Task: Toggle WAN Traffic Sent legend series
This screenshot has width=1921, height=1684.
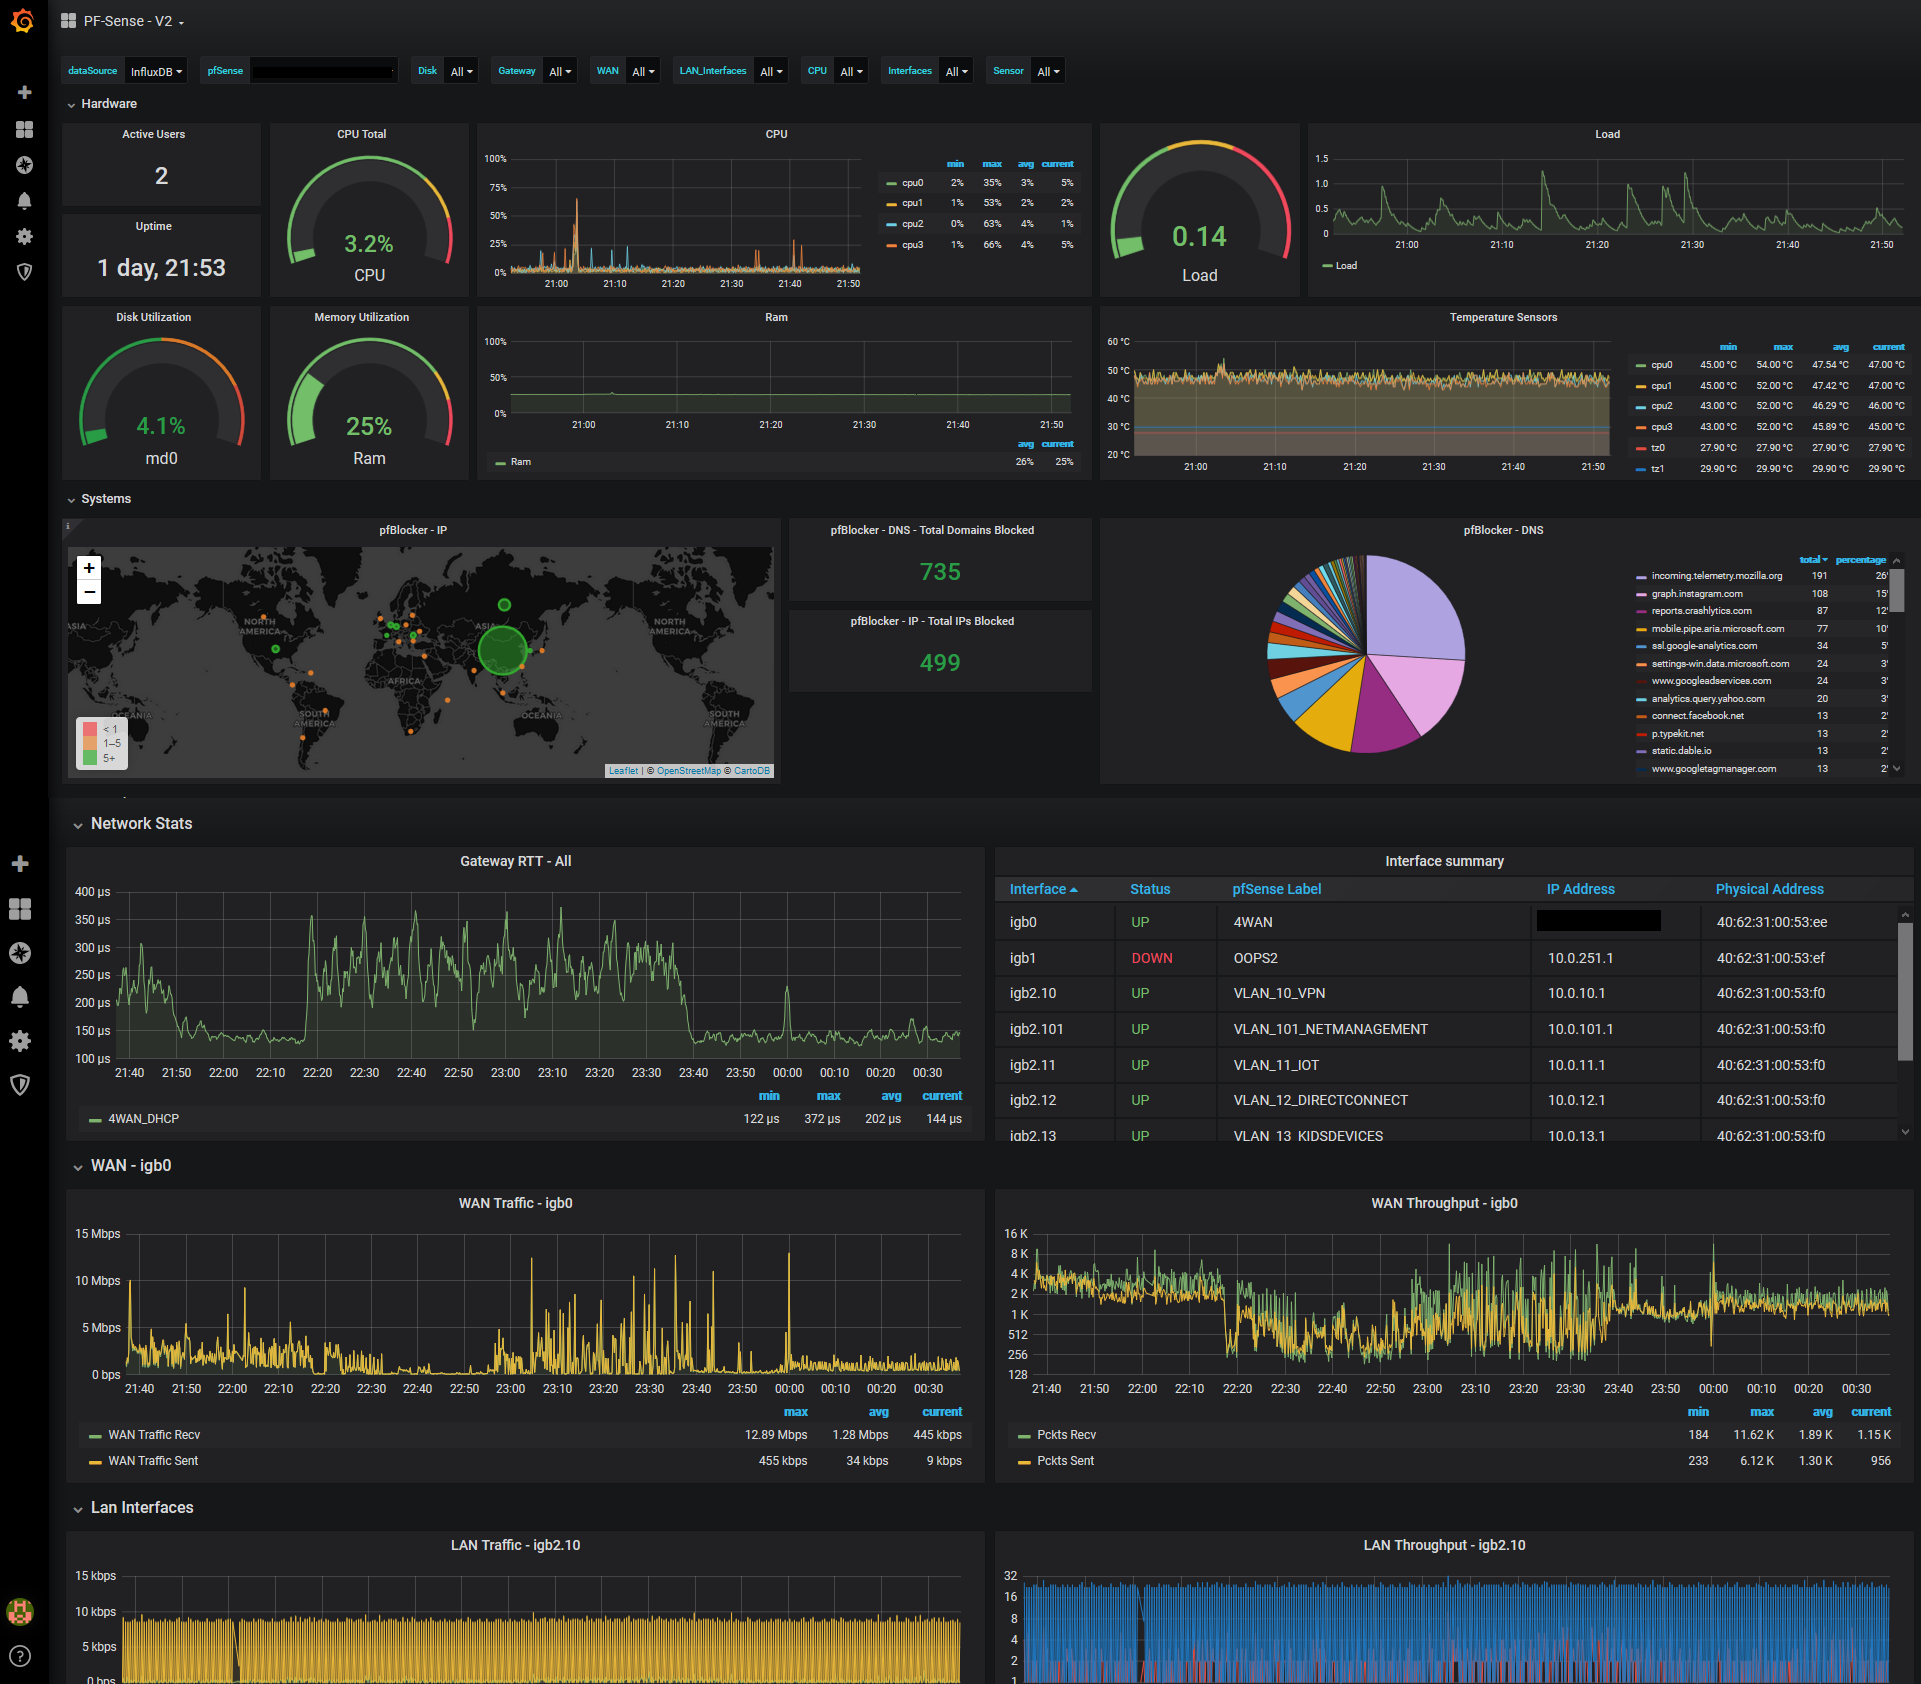Action: click(x=153, y=1461)
